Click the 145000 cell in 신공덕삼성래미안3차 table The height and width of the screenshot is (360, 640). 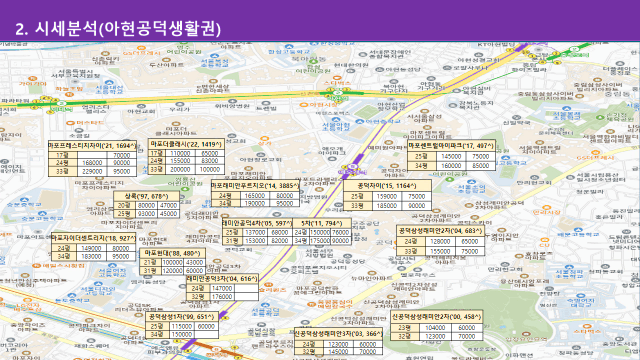coord(338,351)
